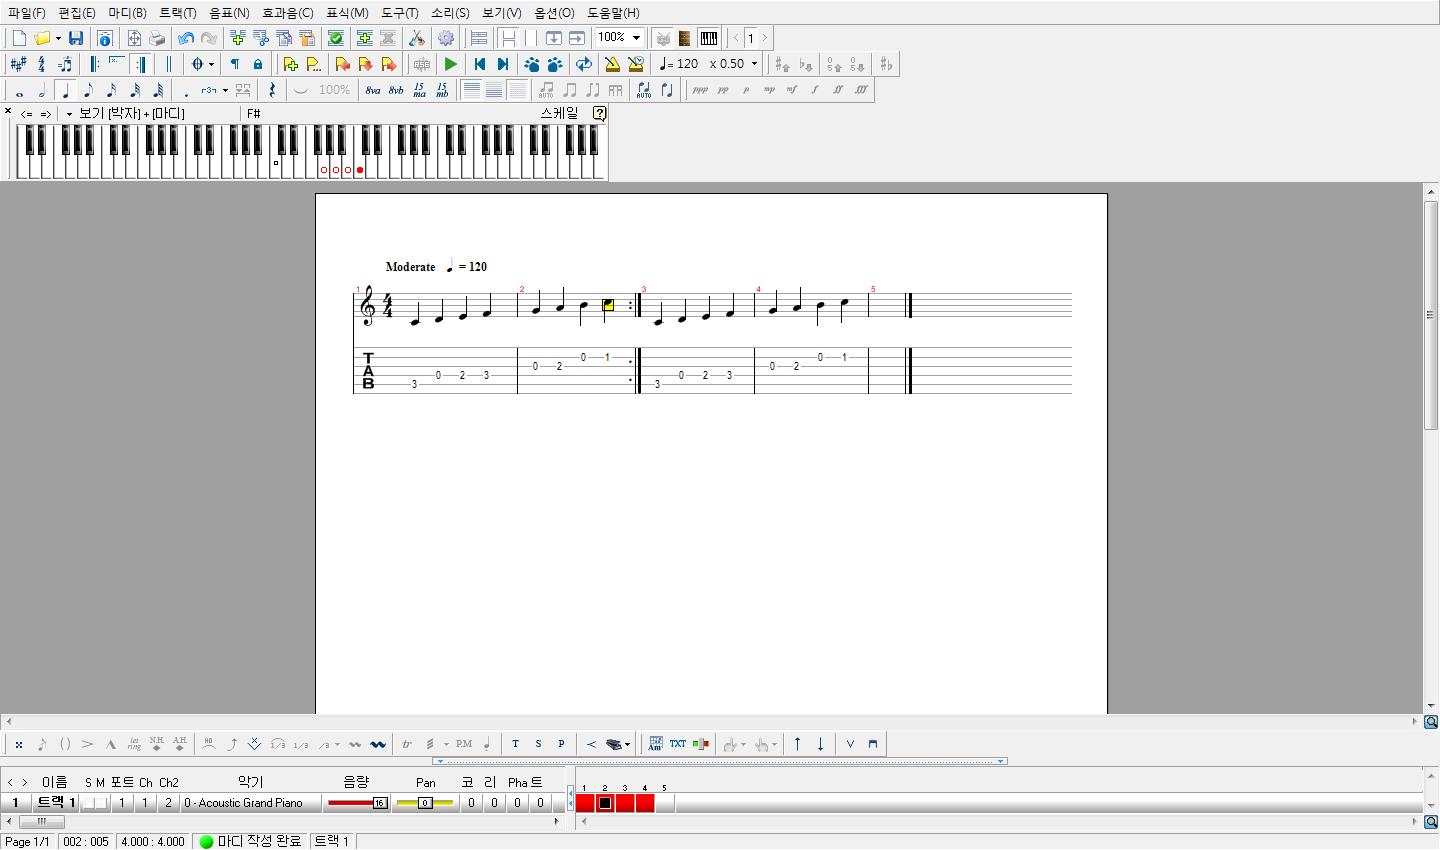Insert a rest using the rest symbol icon
This screenshot has width=1440, height=850.
tap(272, 90)
